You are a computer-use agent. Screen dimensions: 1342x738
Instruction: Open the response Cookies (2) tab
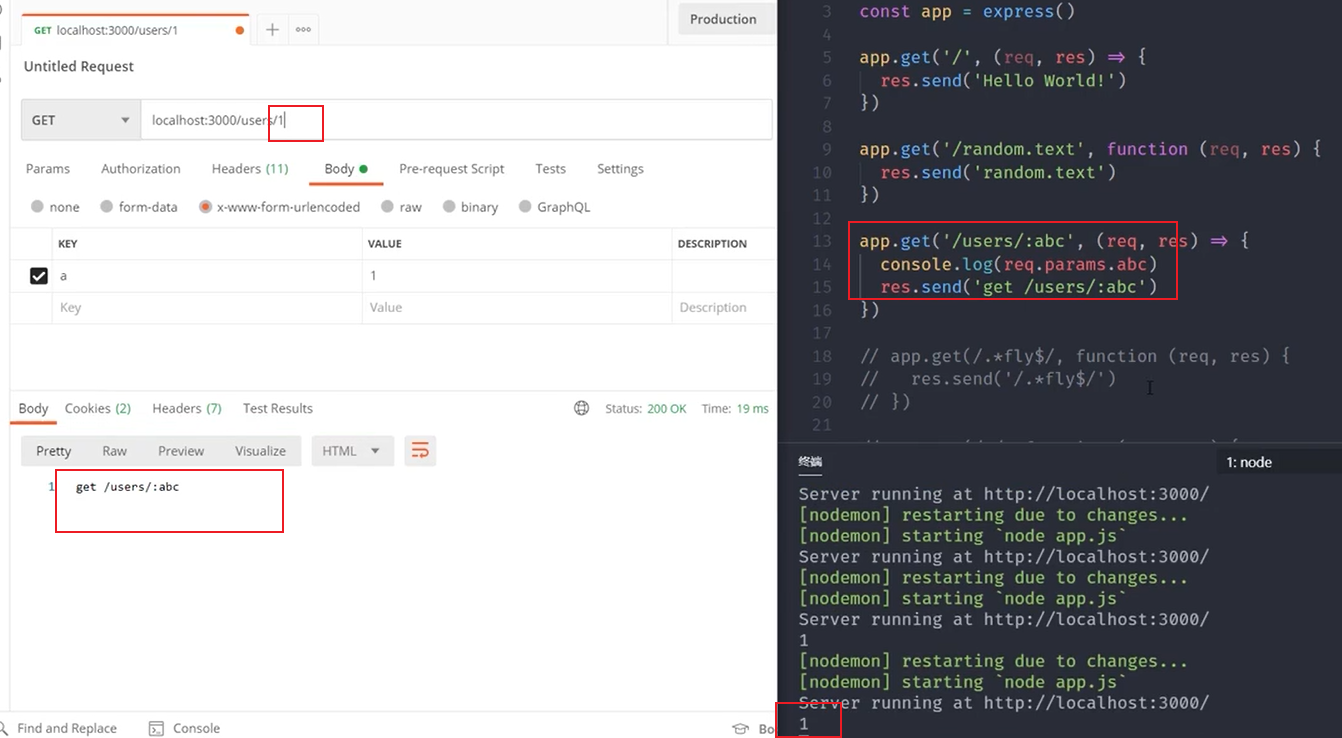[98, 408]
